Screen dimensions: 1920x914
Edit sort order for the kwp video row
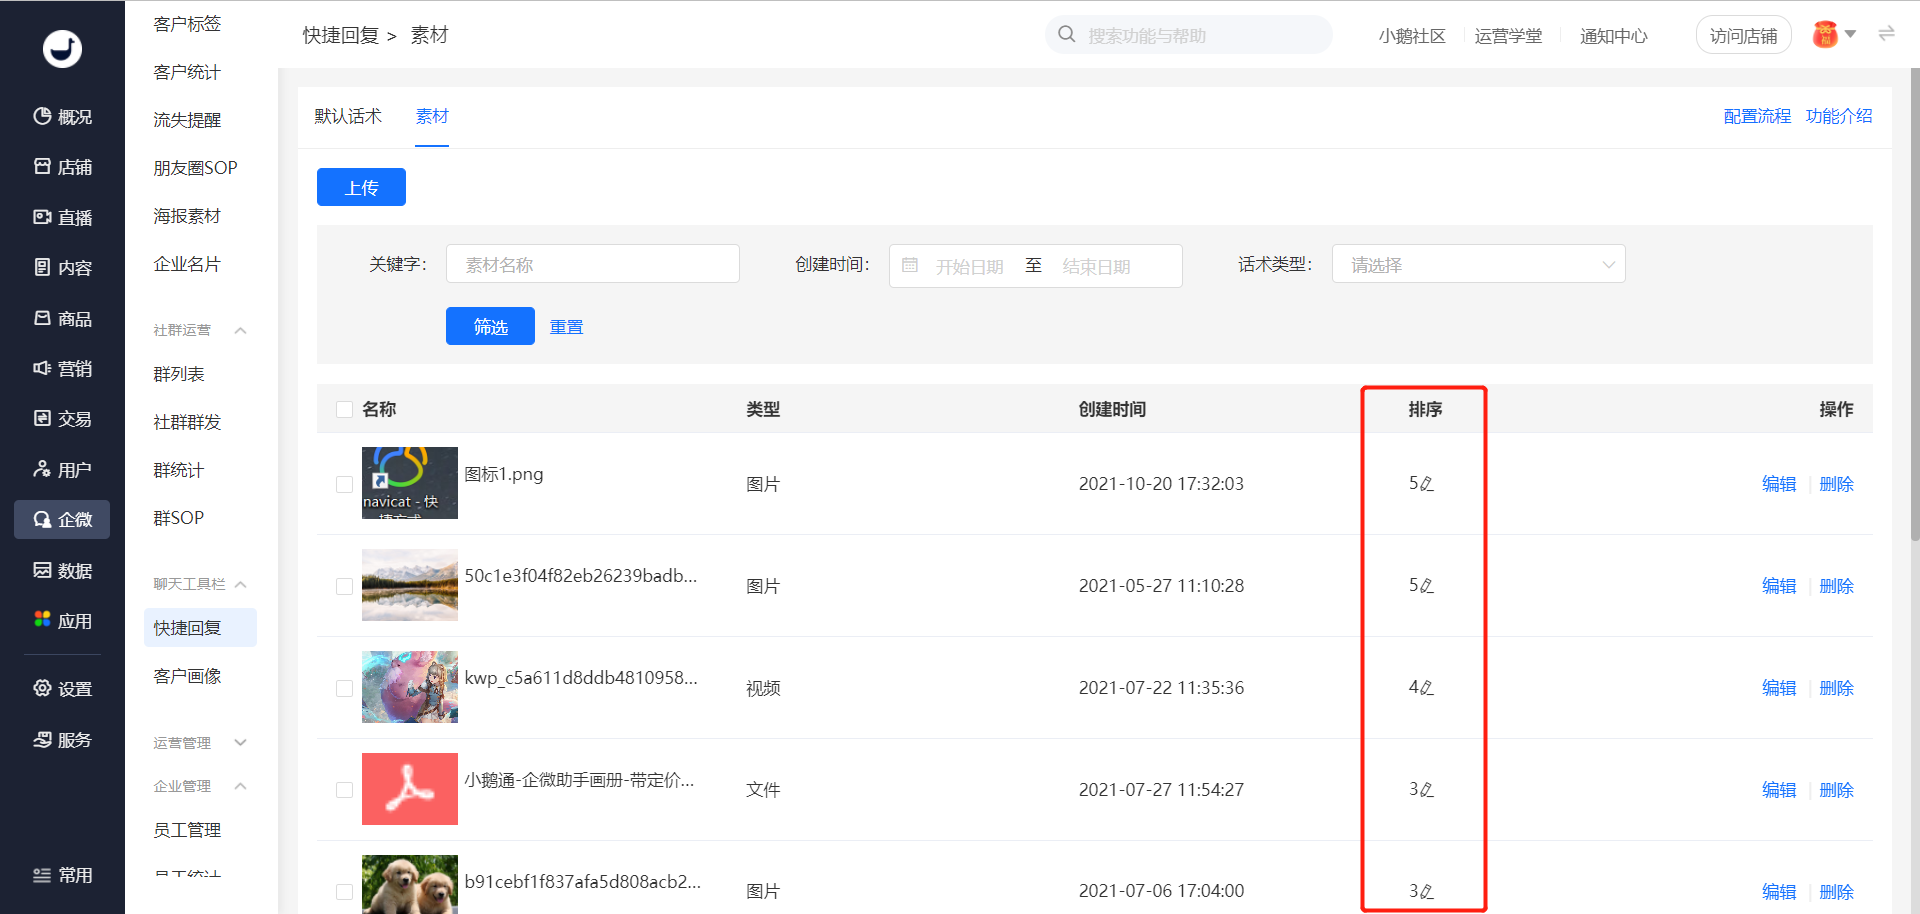1427,688
